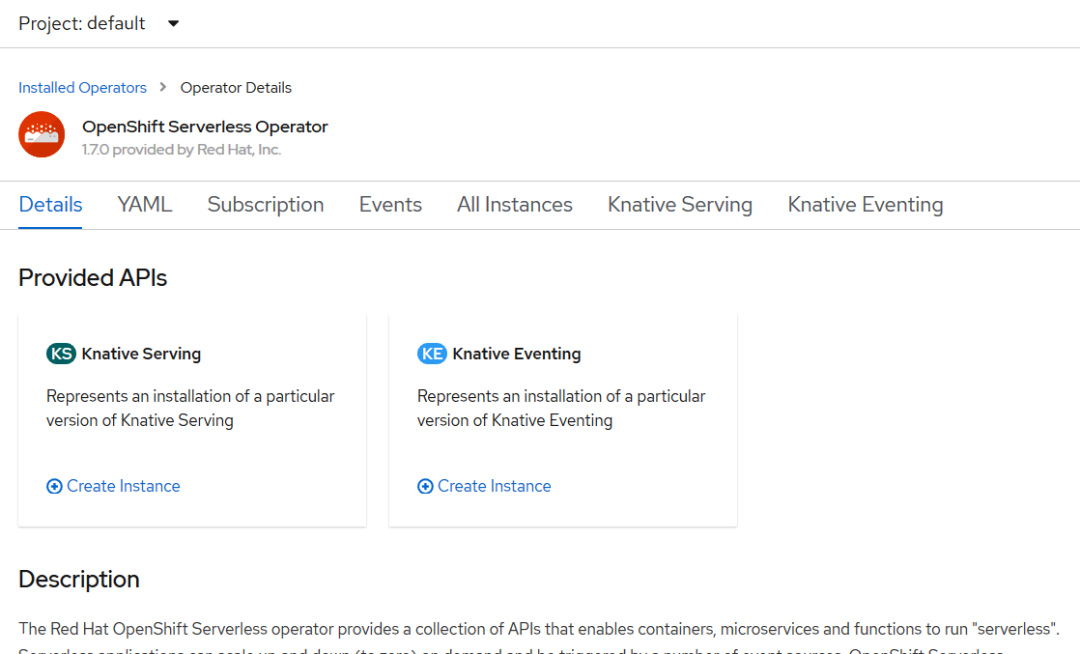The width and height of the screenshot is (1080, 654).
Task: View the All Instances tab
Action: [x=515, y=204]
